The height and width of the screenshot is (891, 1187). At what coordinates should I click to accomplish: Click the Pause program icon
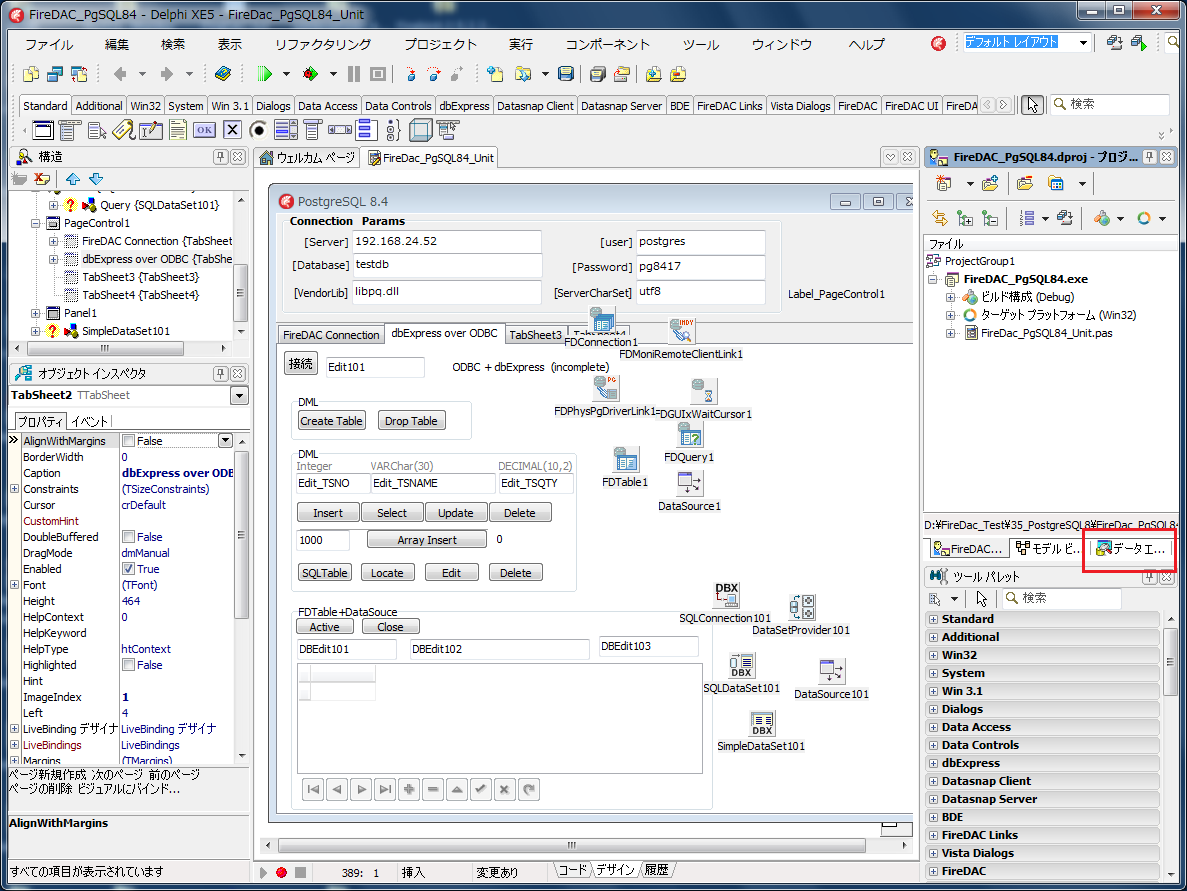coord(354,74)
